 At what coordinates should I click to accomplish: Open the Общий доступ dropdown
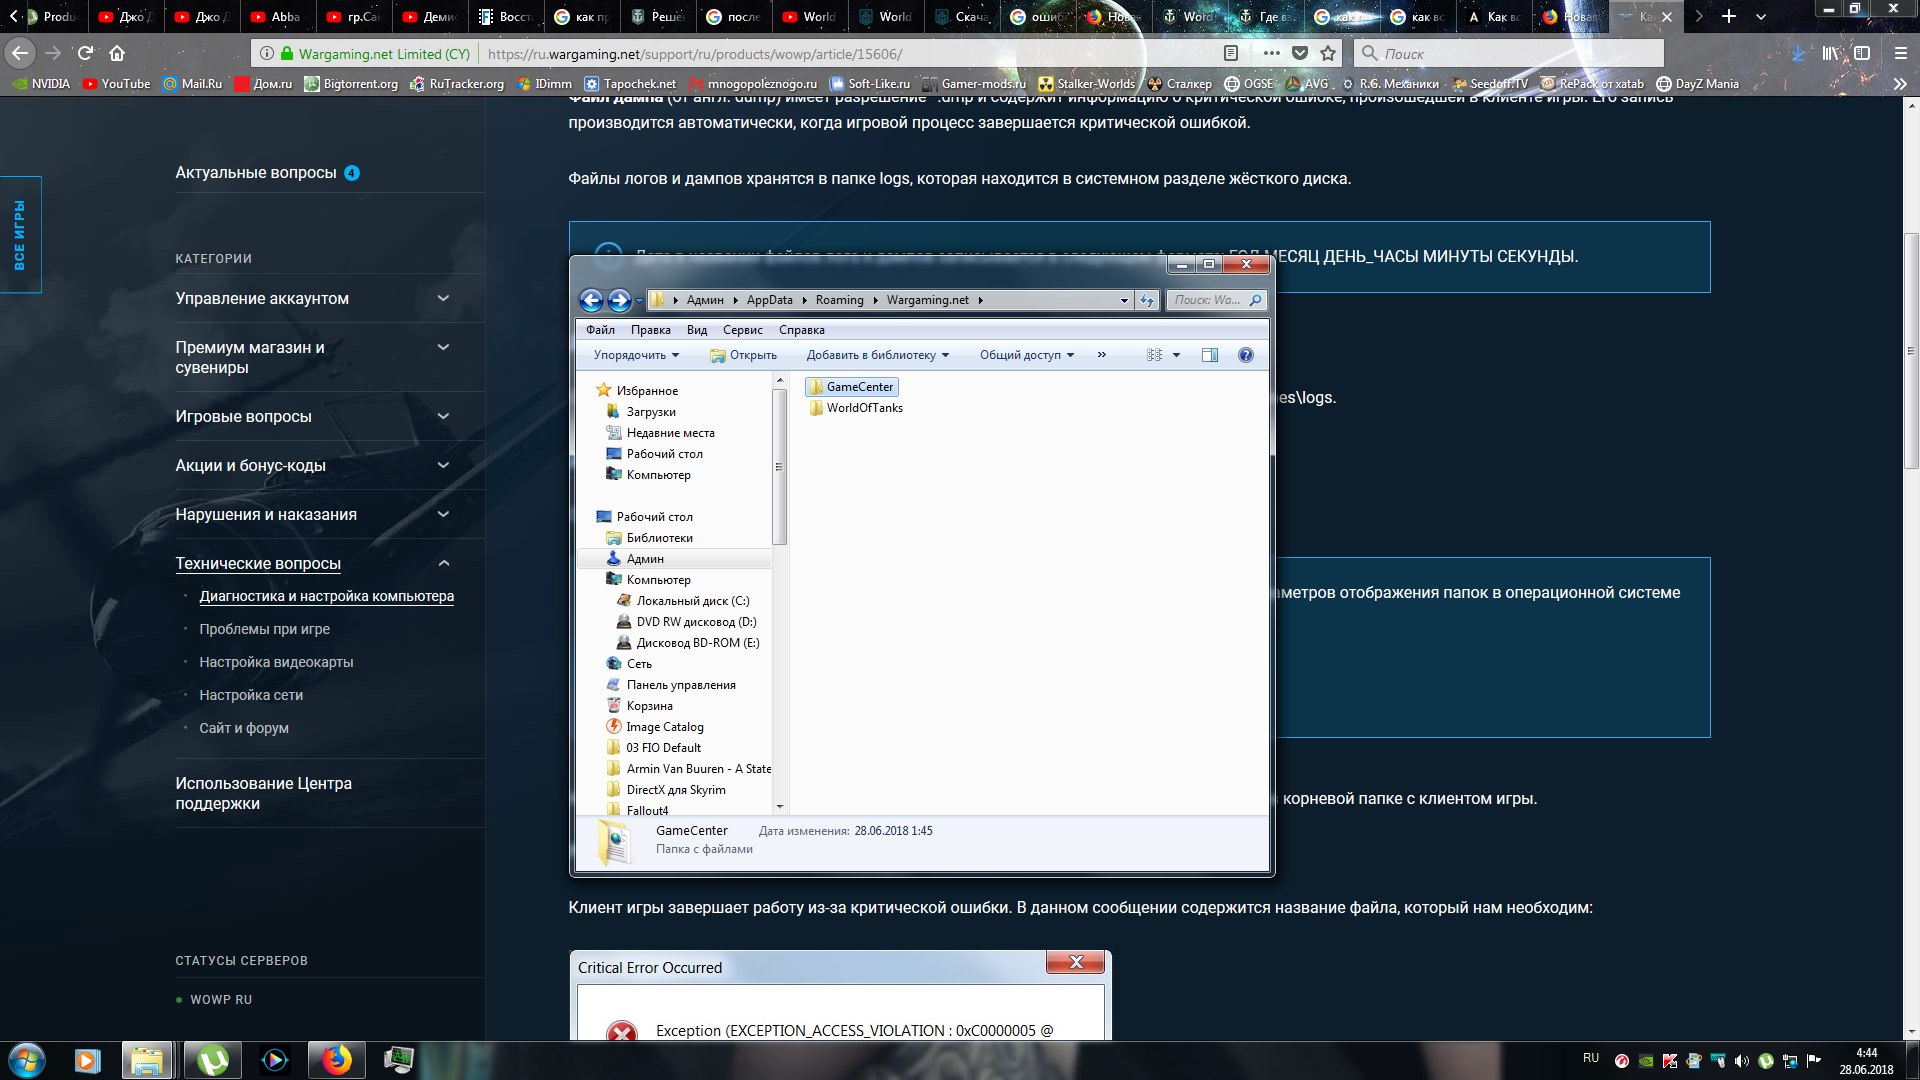[1026, 355]
